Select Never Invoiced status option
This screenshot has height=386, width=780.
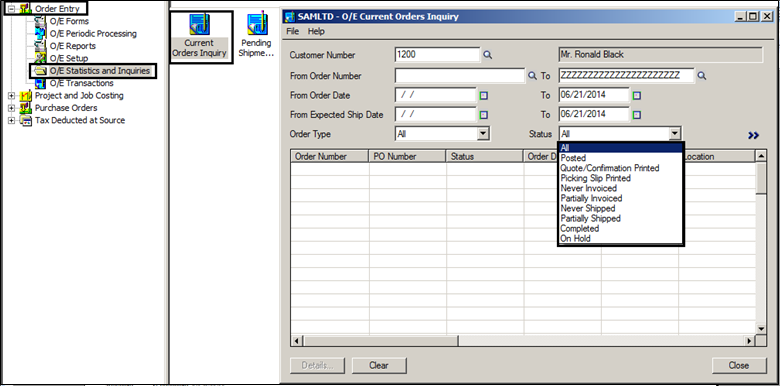pyautogui.click(x=620, y=188)
